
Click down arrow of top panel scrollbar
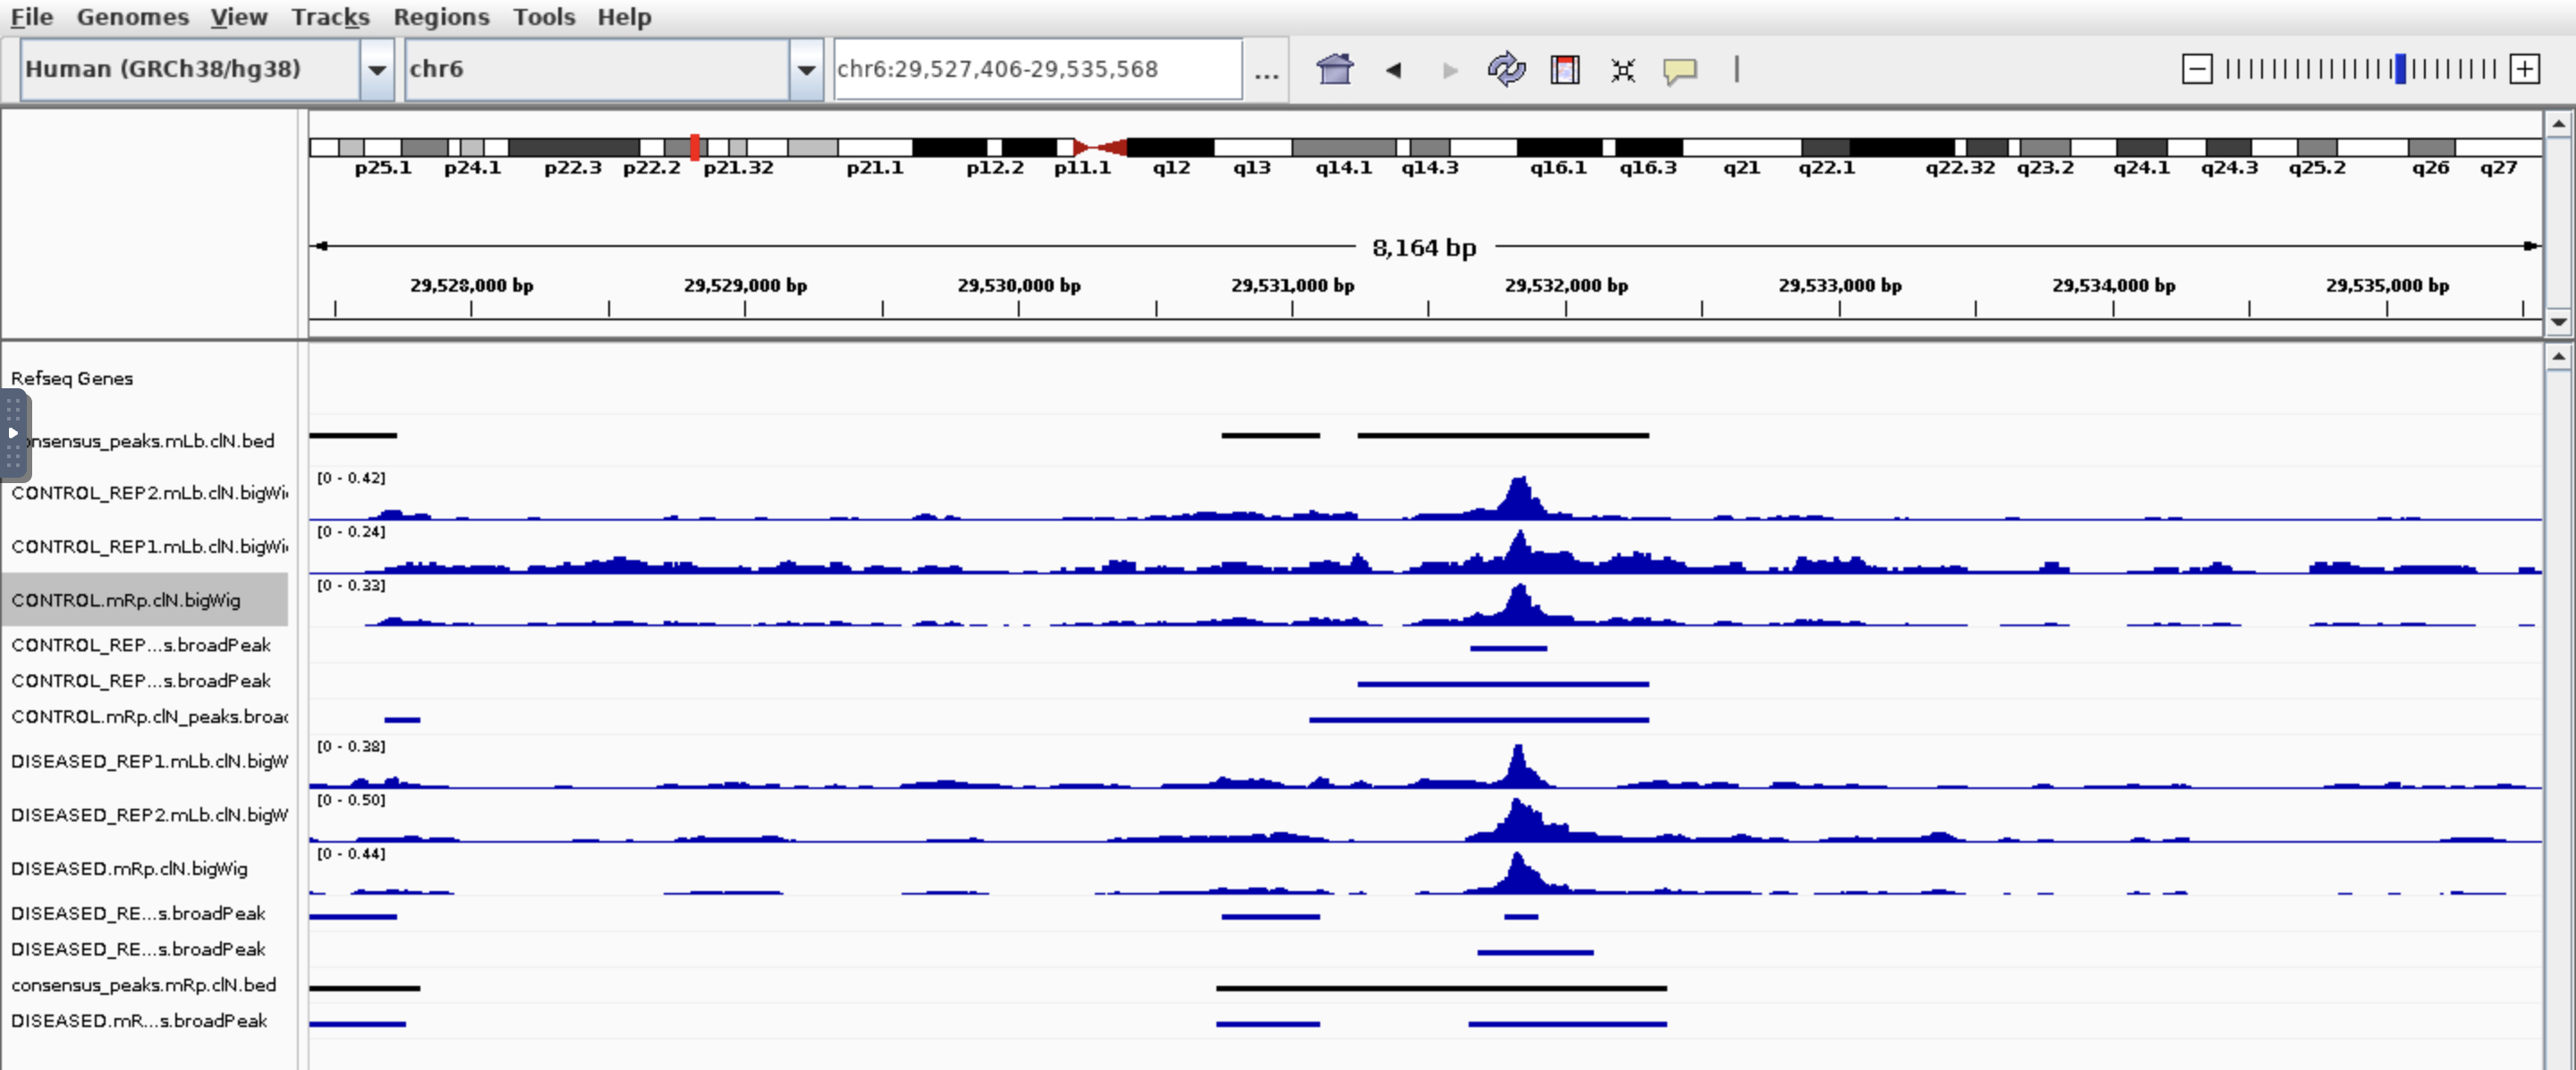click(x=2558, y=321)
